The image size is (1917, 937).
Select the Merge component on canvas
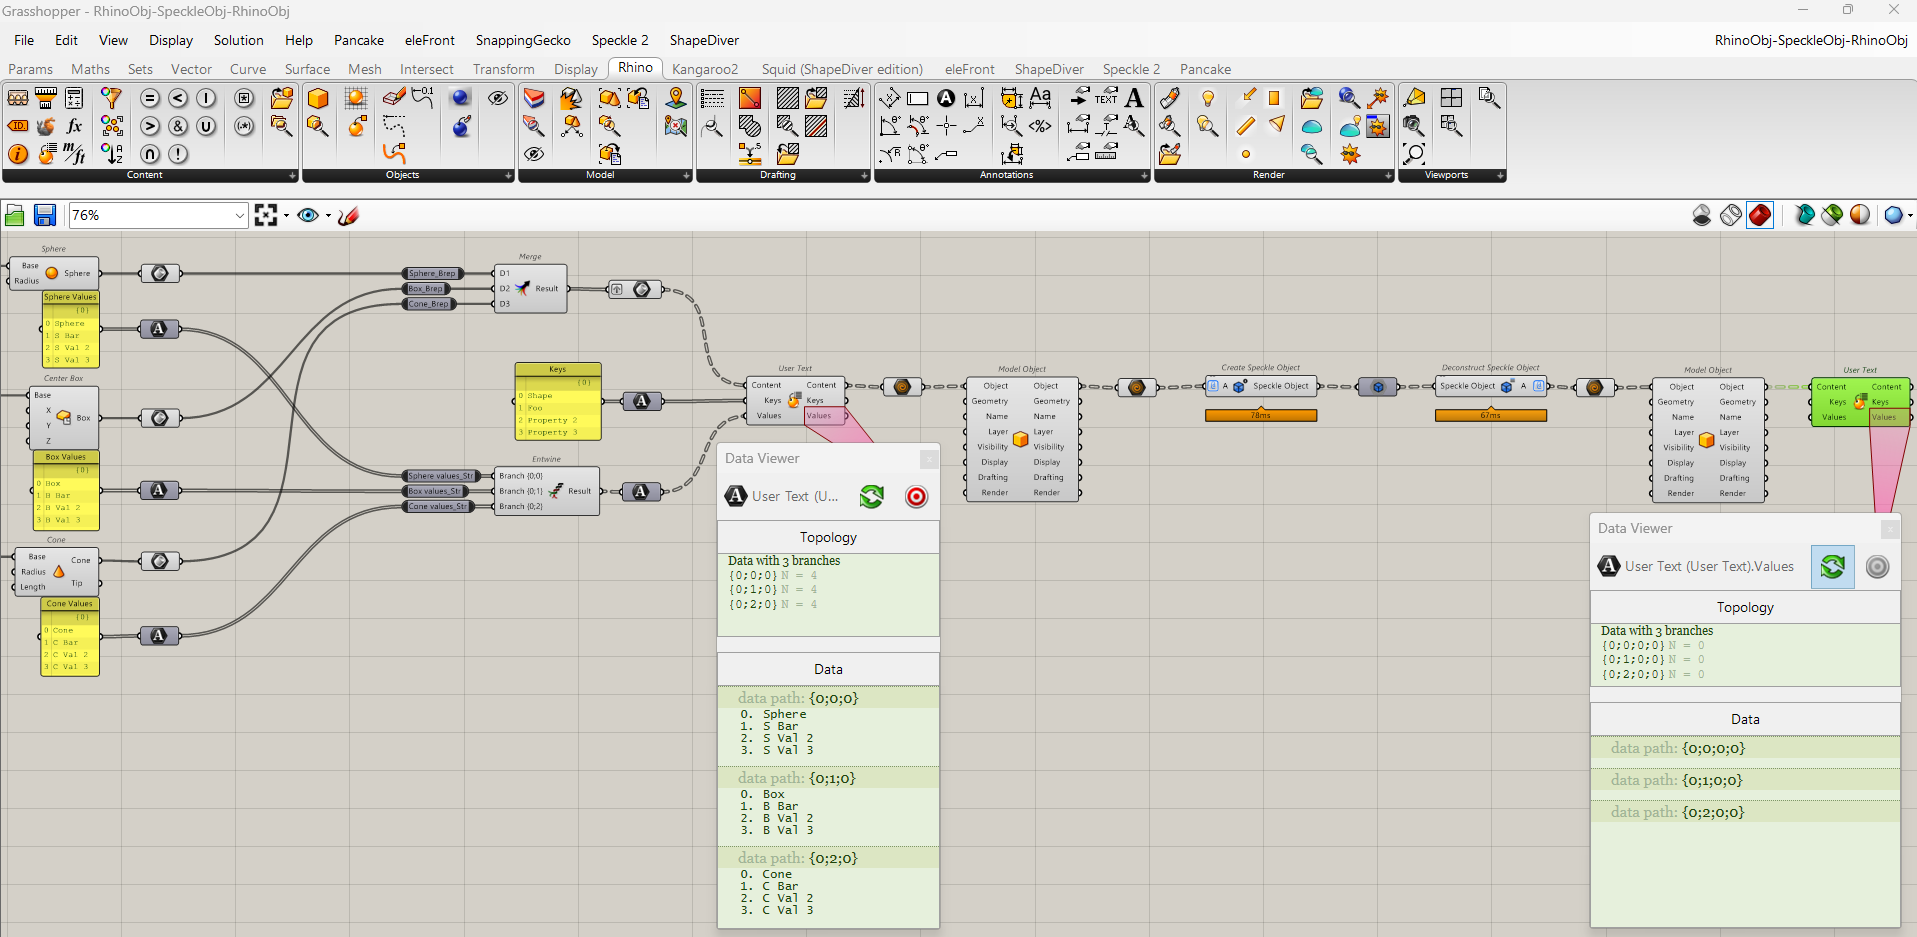tap(530, 288)
